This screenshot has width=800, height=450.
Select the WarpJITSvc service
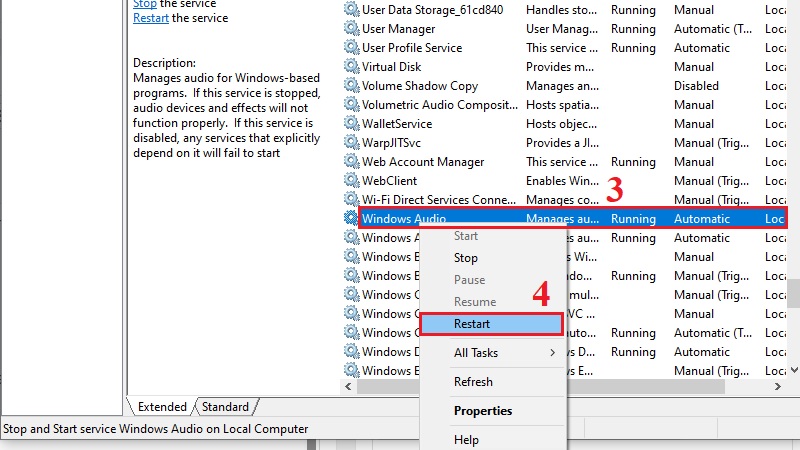391,142
